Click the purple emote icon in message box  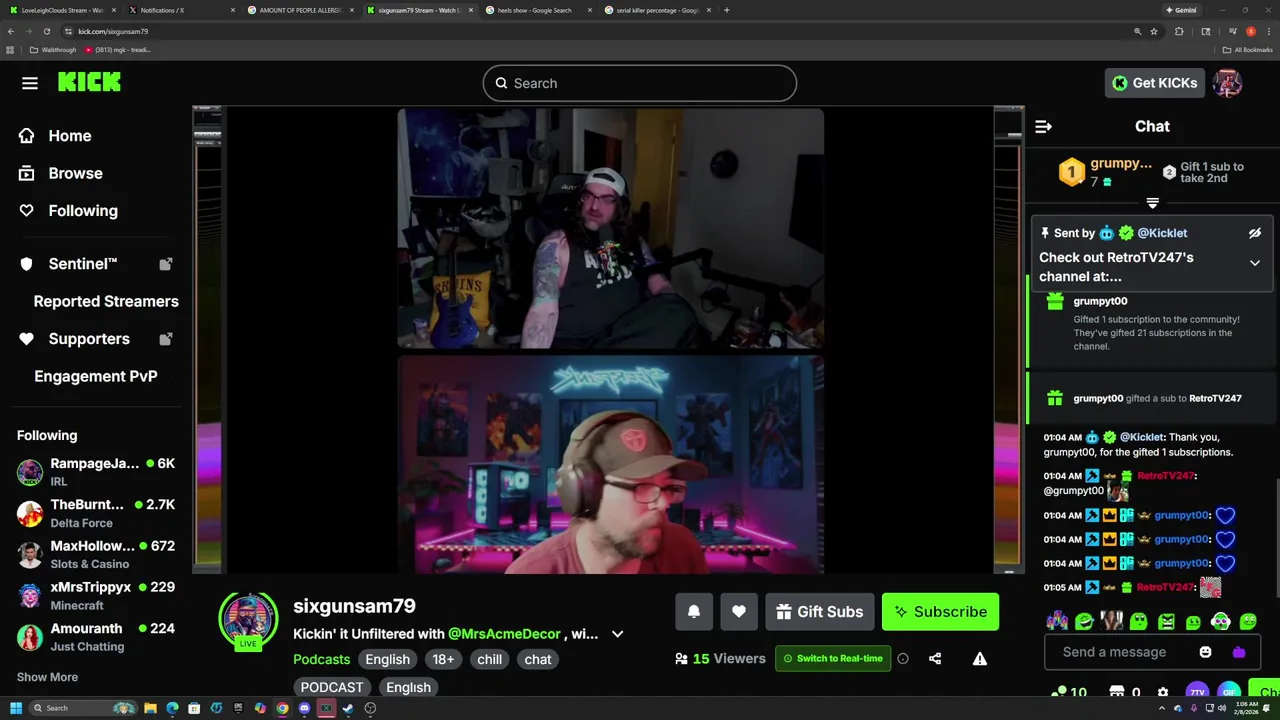[x=1239, y=652]
